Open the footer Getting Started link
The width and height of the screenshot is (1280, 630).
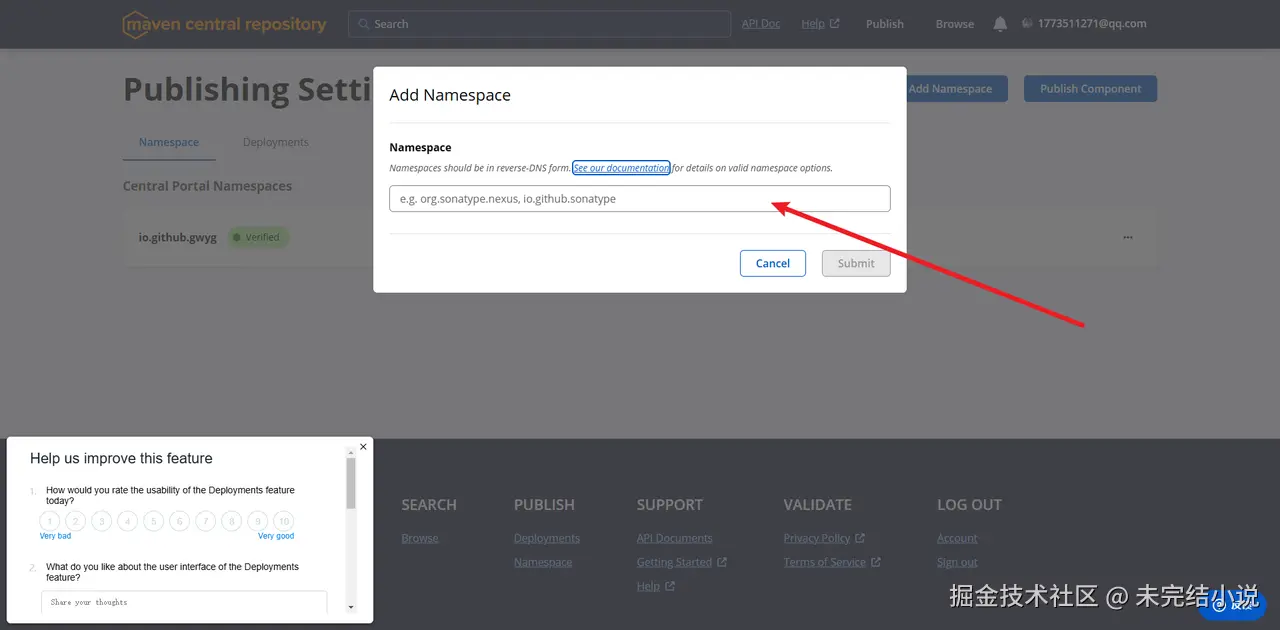[682, 562]
